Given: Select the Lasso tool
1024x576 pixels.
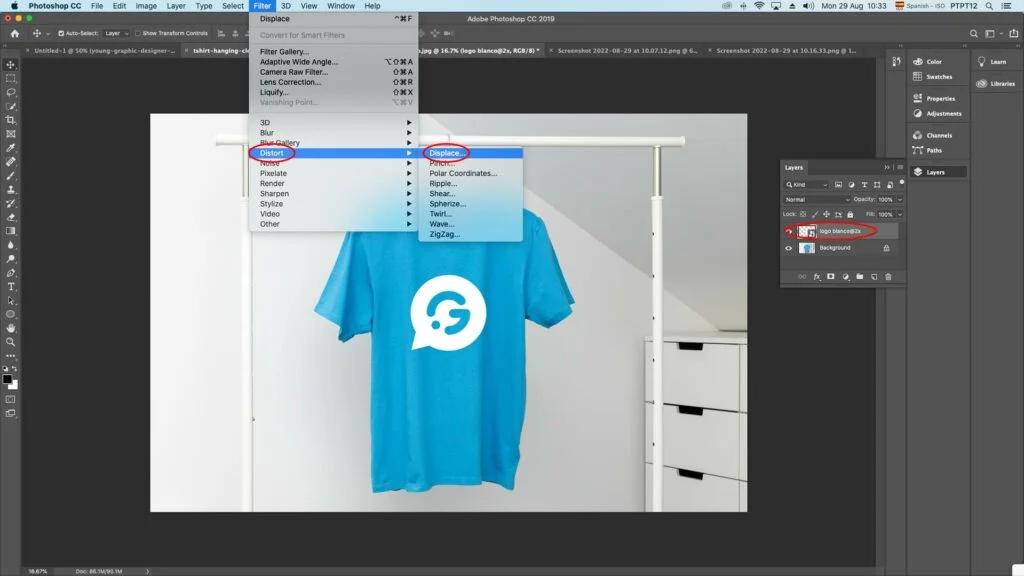Looking at the screenshot, I should [x=10, y=92].
